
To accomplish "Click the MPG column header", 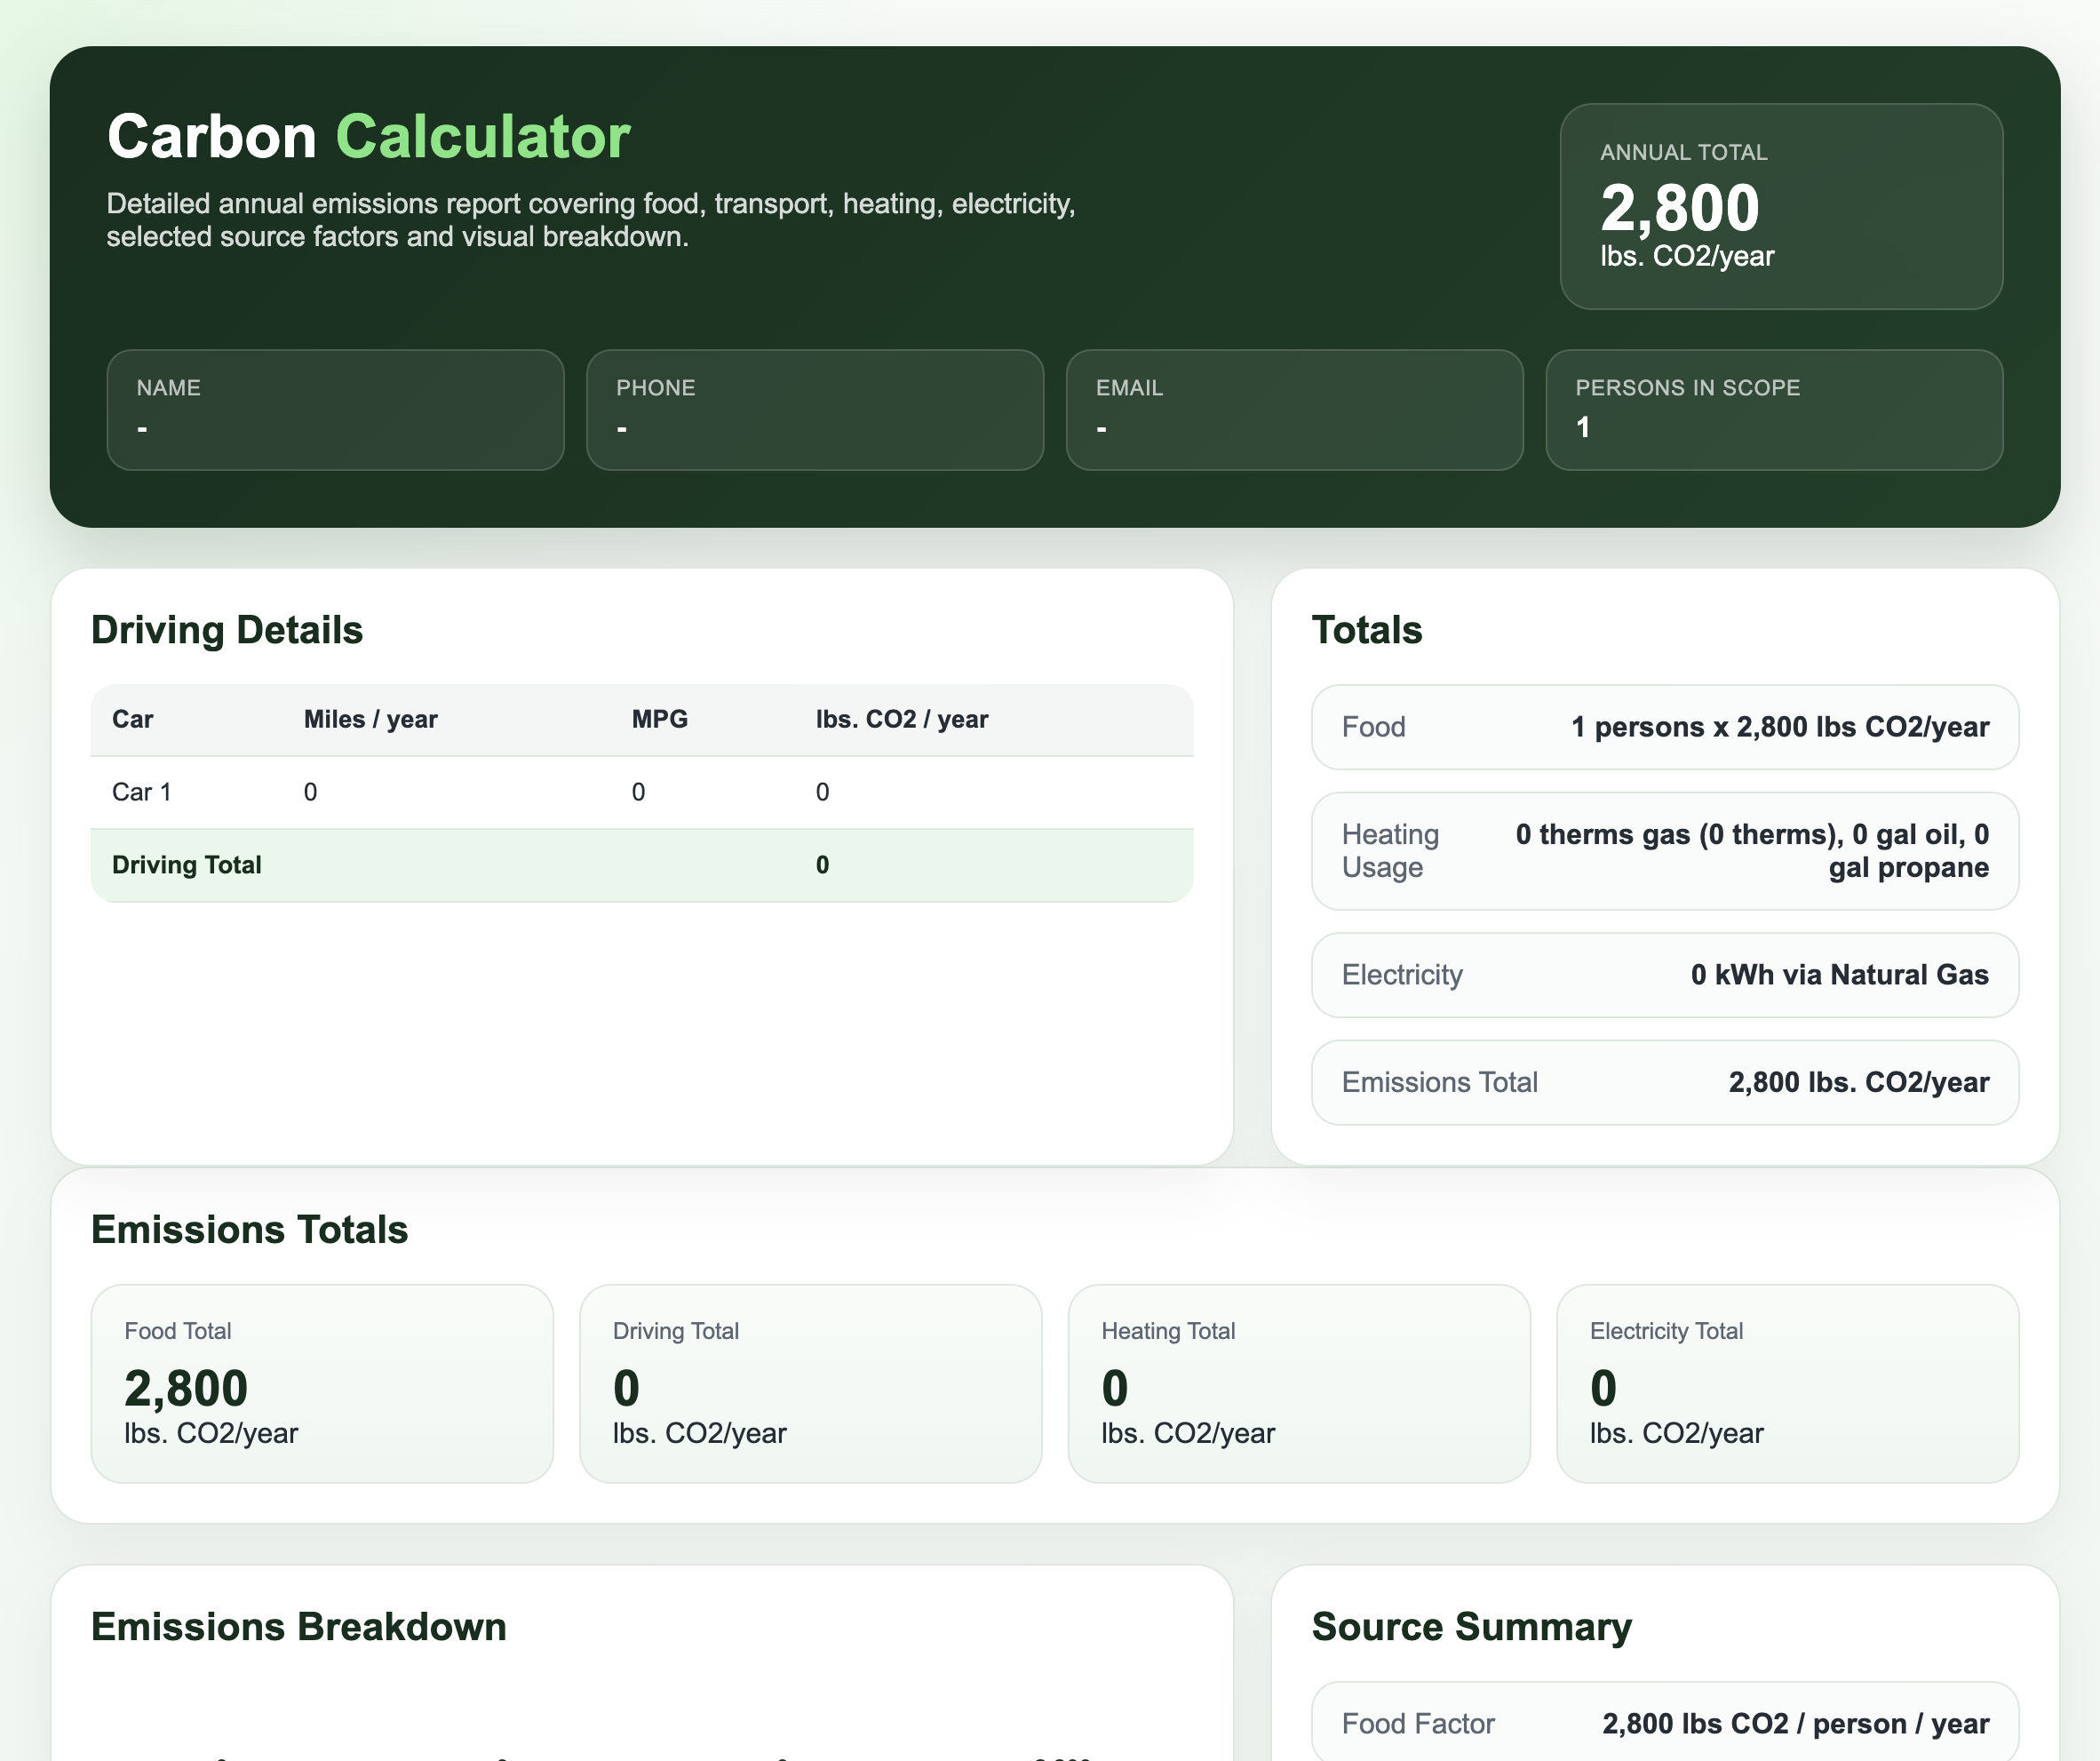I will [x=659, y=719].
